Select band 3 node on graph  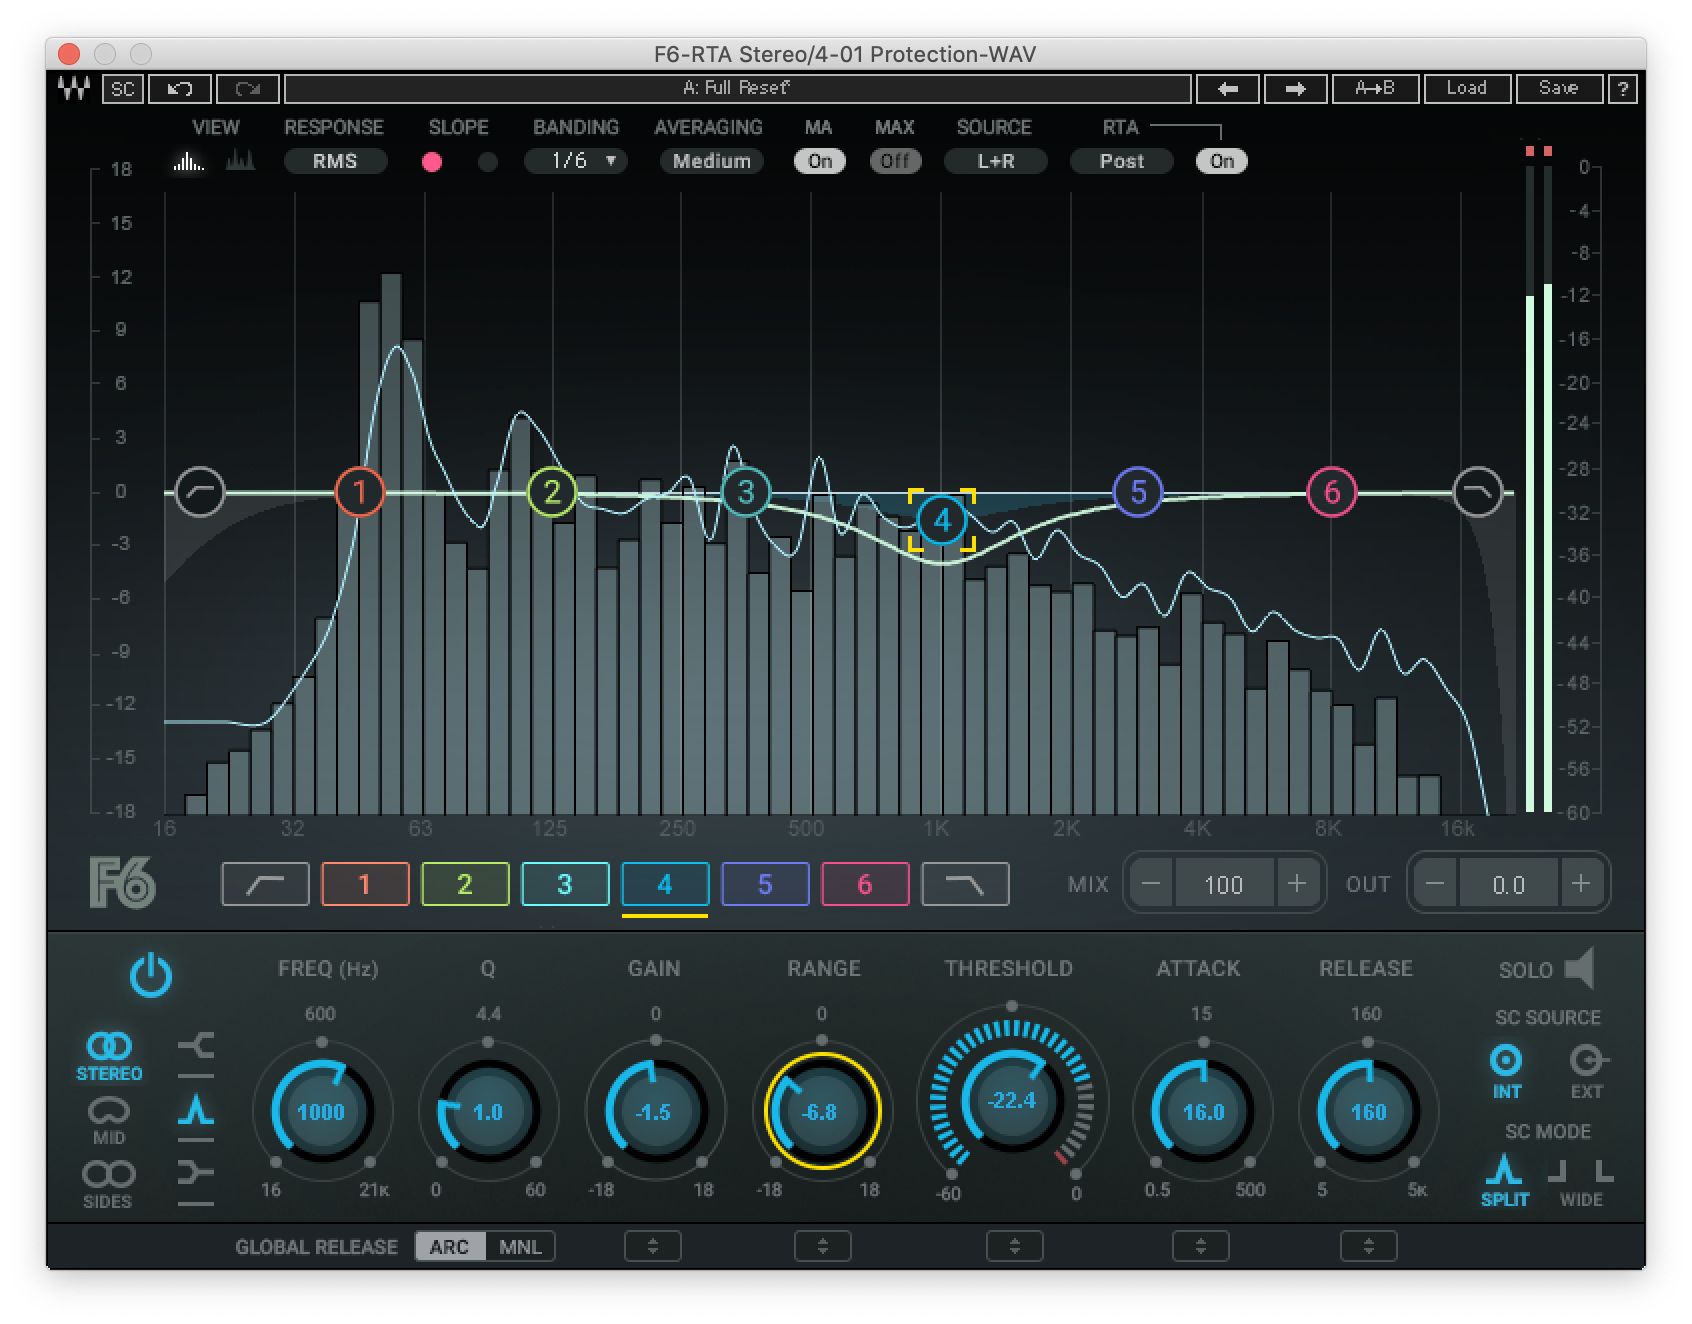tap(745, 491)
